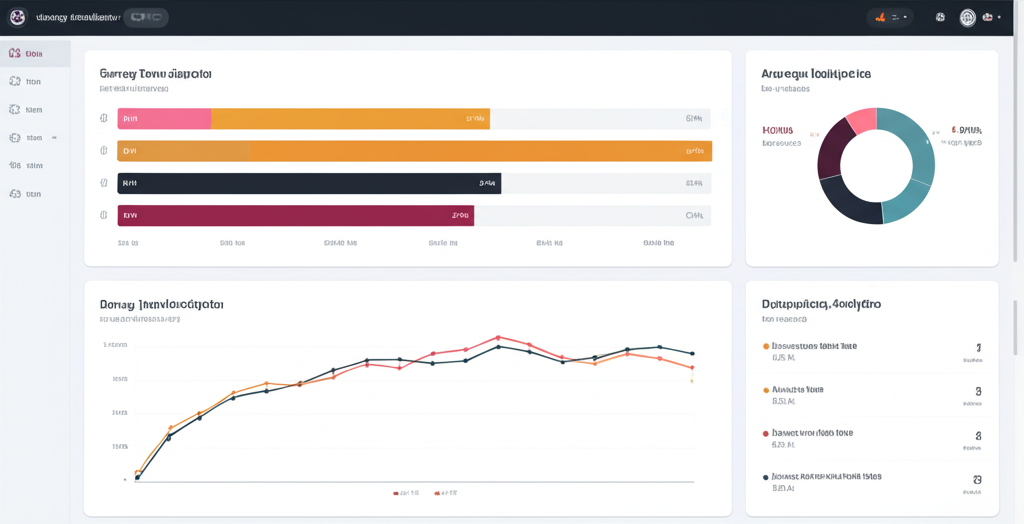This screenshot has height=524, width=1024.
Task: Click the app logo in the header
Action: coord(17,17)
